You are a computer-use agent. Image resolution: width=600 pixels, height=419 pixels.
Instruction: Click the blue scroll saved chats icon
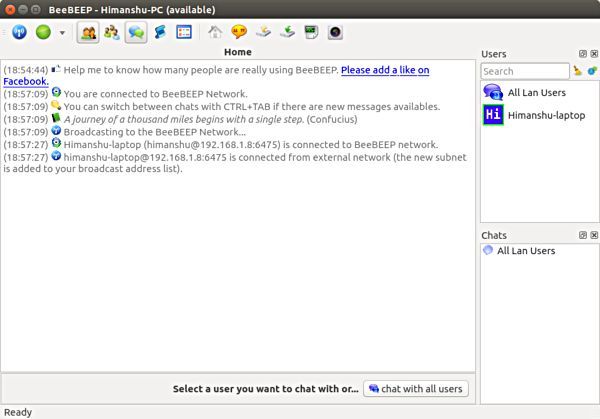(x=160, y=32)
